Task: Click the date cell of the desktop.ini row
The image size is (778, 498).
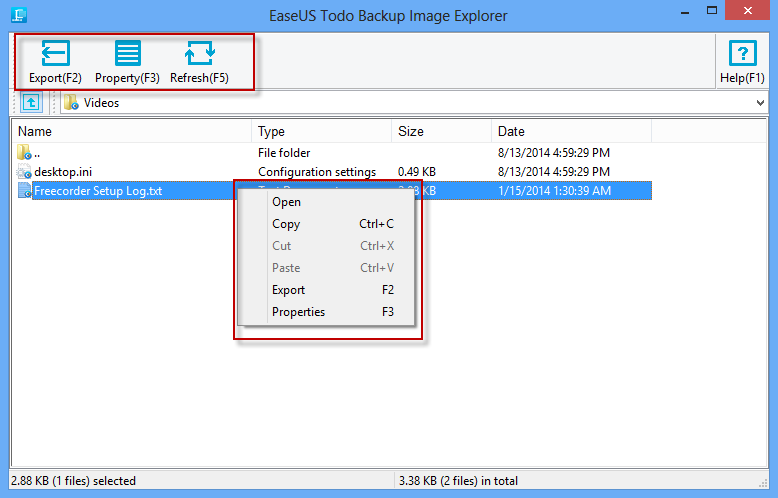Action: click(554, 172)
